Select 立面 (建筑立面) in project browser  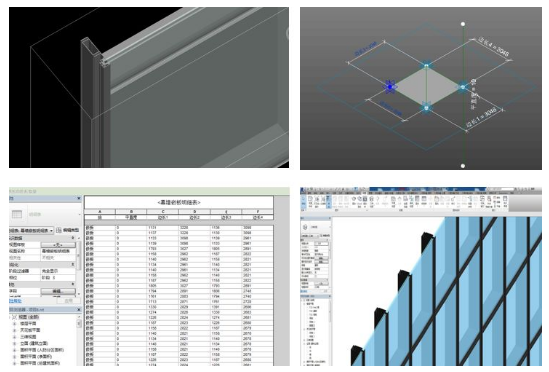[x=34, y=343]
